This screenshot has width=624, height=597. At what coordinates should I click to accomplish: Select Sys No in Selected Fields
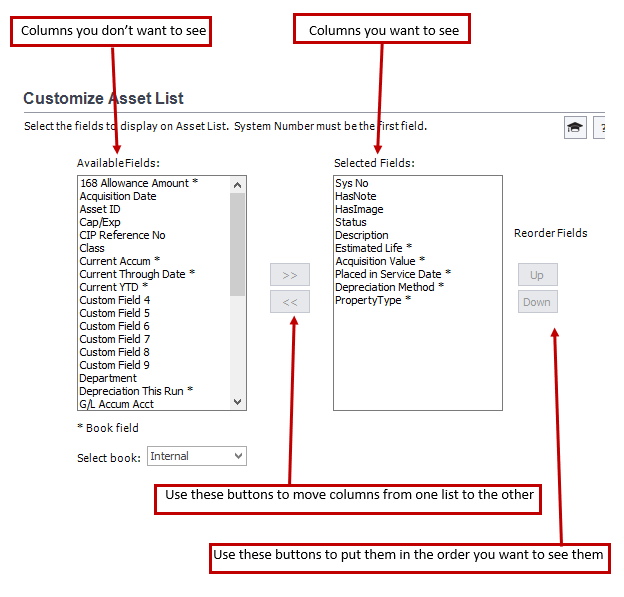[352, 183]
